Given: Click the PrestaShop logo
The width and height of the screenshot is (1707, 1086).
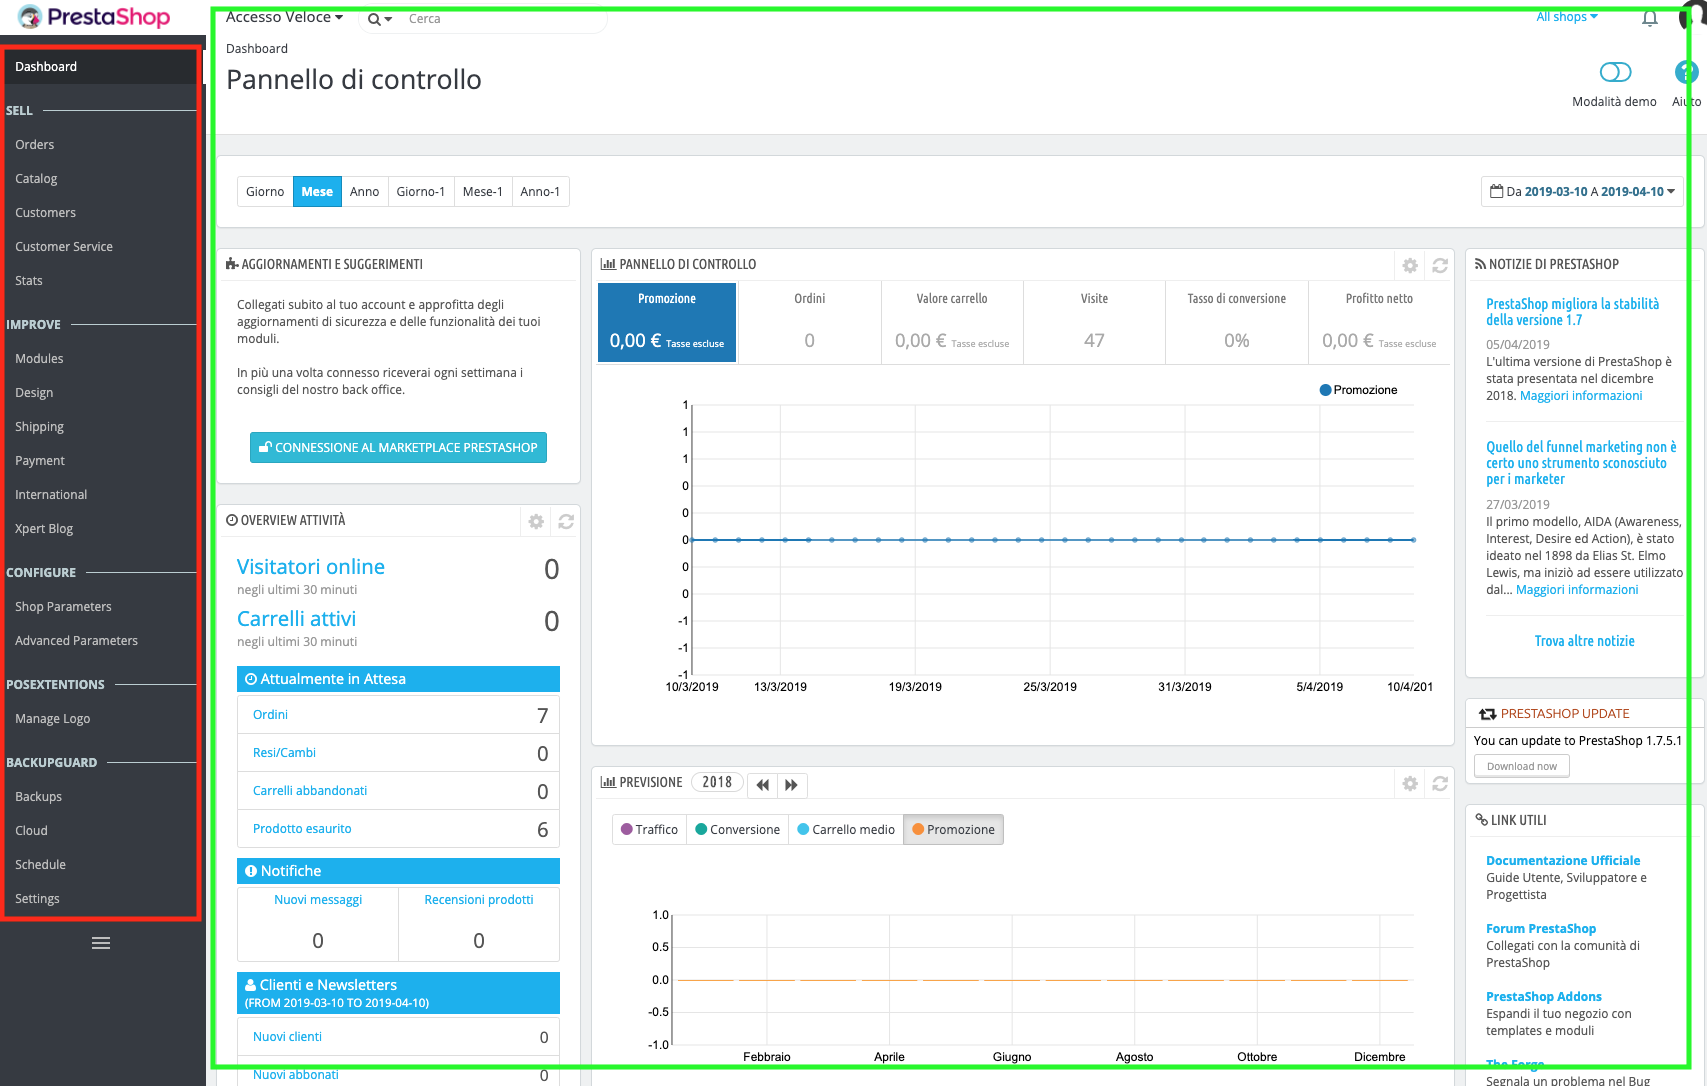Looking at the screenshot, I should (94, 17).
